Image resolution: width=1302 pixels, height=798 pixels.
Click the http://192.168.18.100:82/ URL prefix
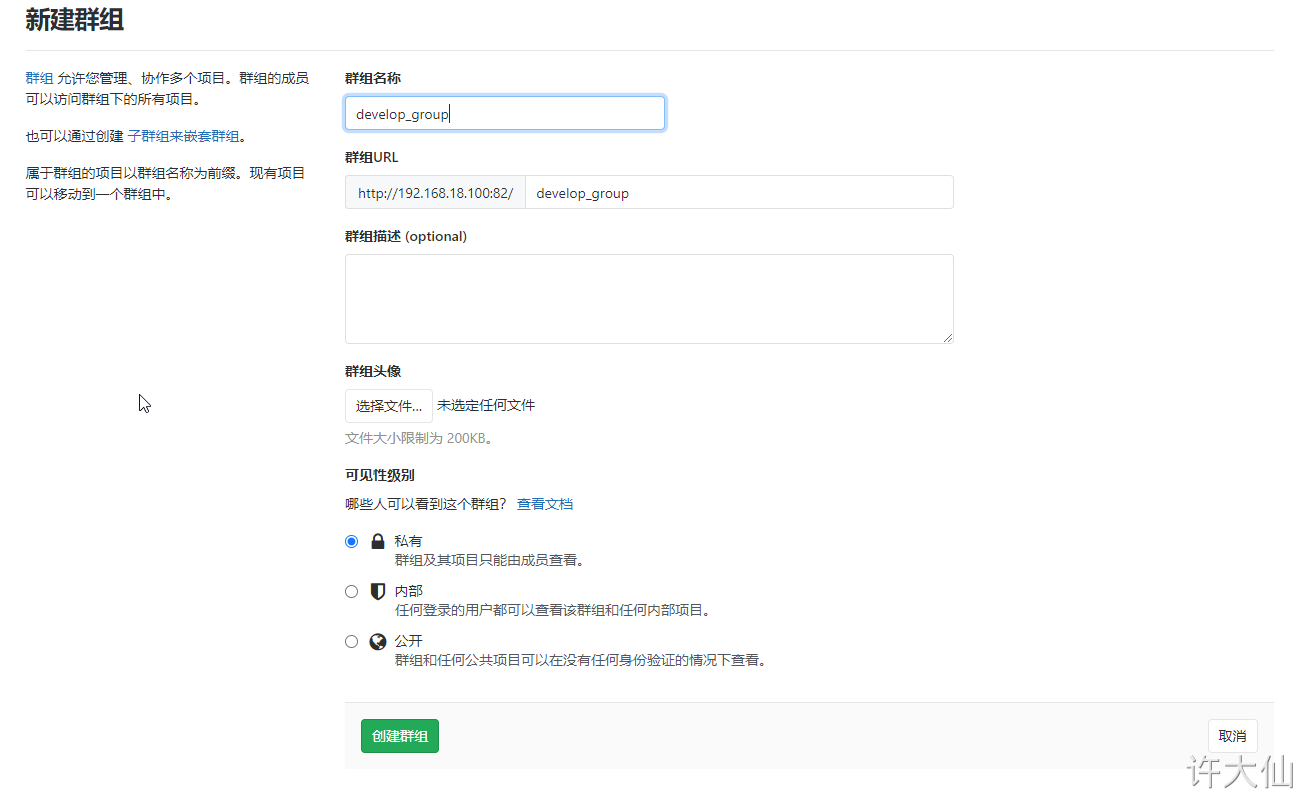click(435, 192)
